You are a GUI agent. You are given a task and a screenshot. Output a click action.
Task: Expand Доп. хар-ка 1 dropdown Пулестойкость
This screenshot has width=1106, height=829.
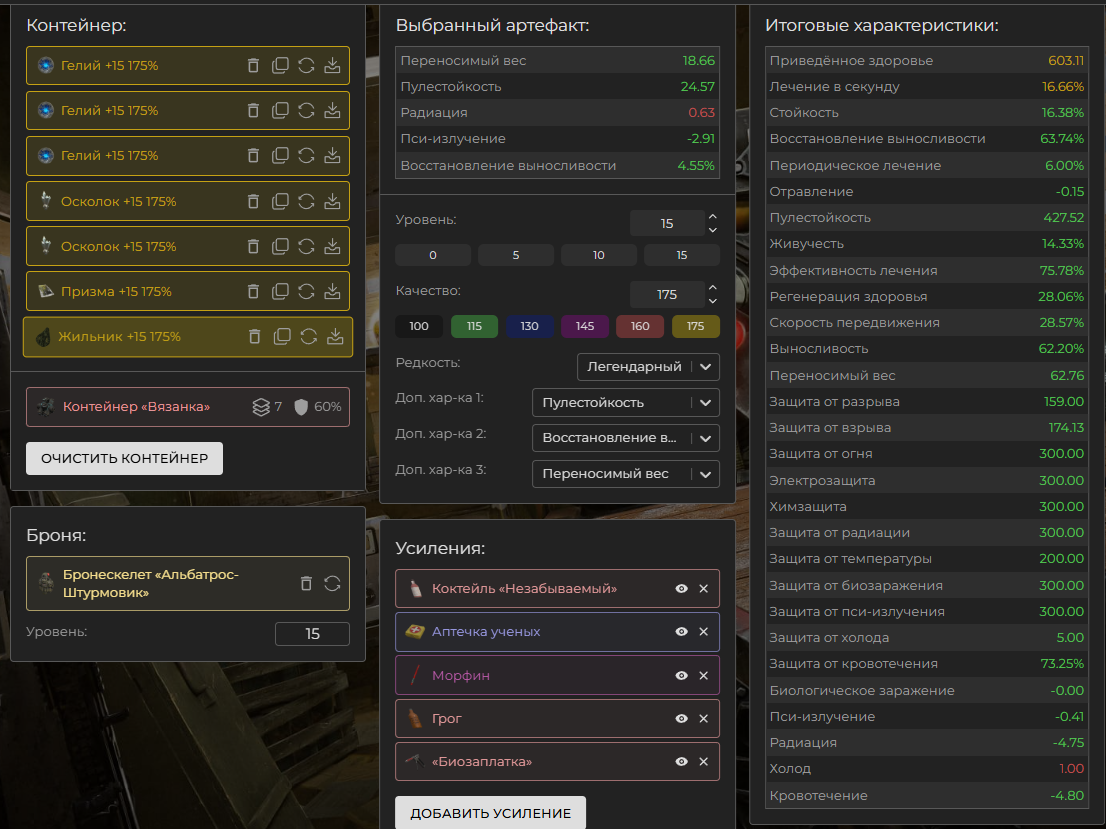pos(625,403)
